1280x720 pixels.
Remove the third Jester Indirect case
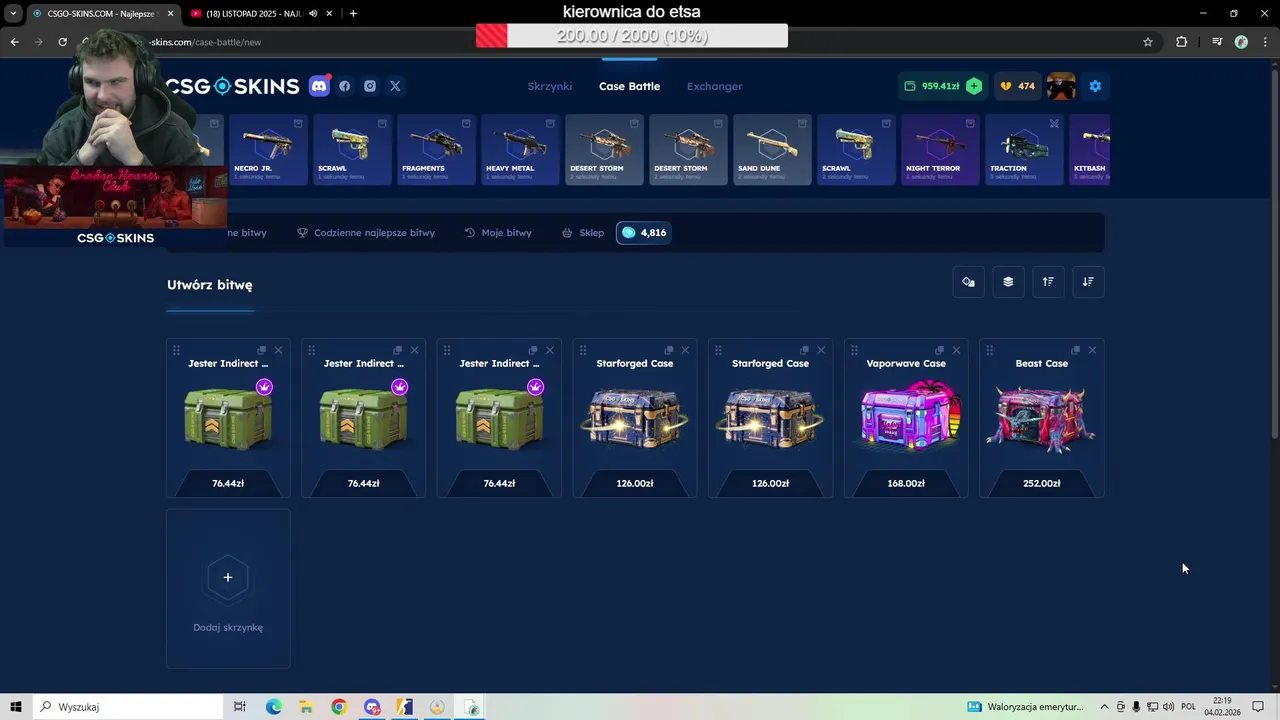[x=549, y=350]
